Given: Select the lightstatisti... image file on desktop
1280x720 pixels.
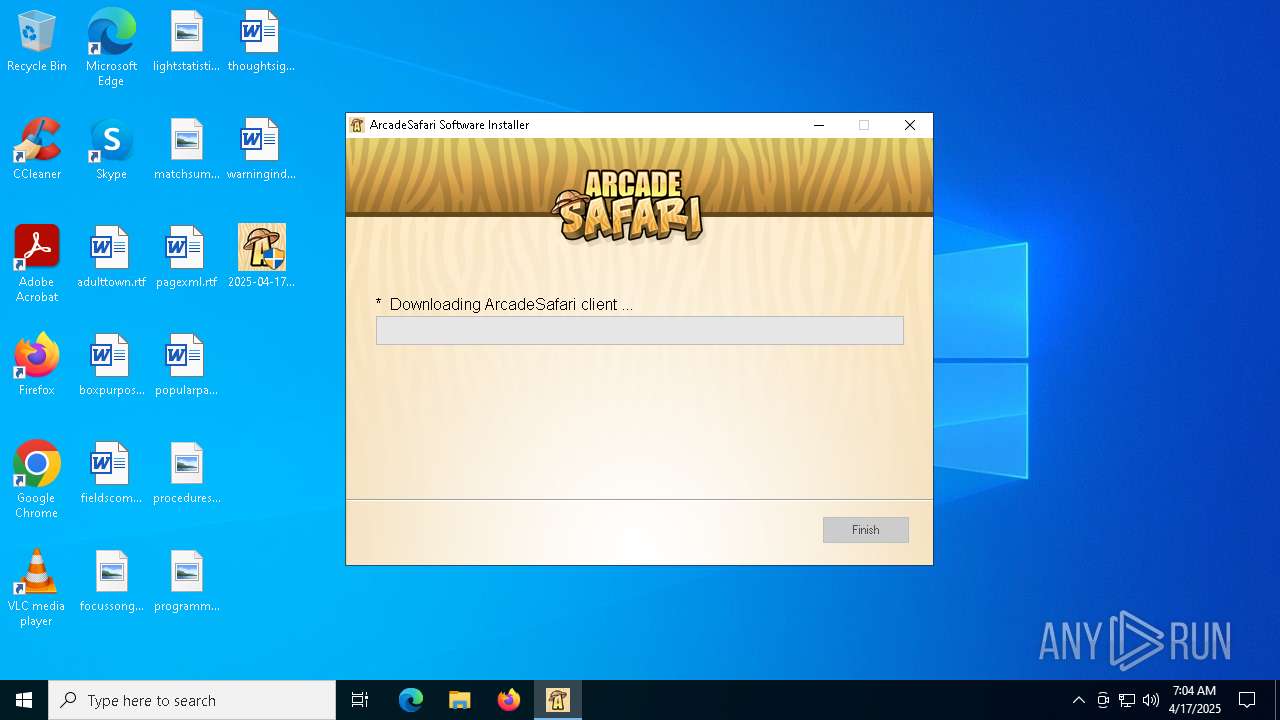Looking at the screenshot, I should [186, 42].
